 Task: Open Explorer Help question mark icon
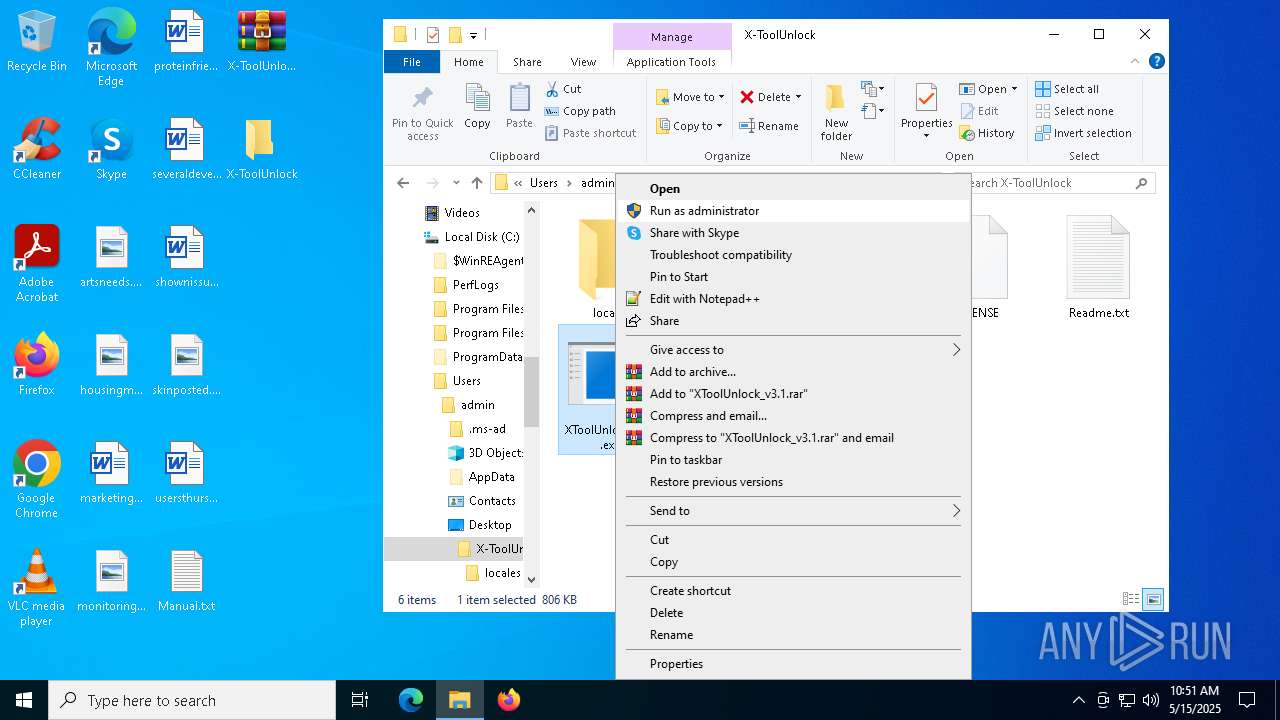tap(1157, 61)
